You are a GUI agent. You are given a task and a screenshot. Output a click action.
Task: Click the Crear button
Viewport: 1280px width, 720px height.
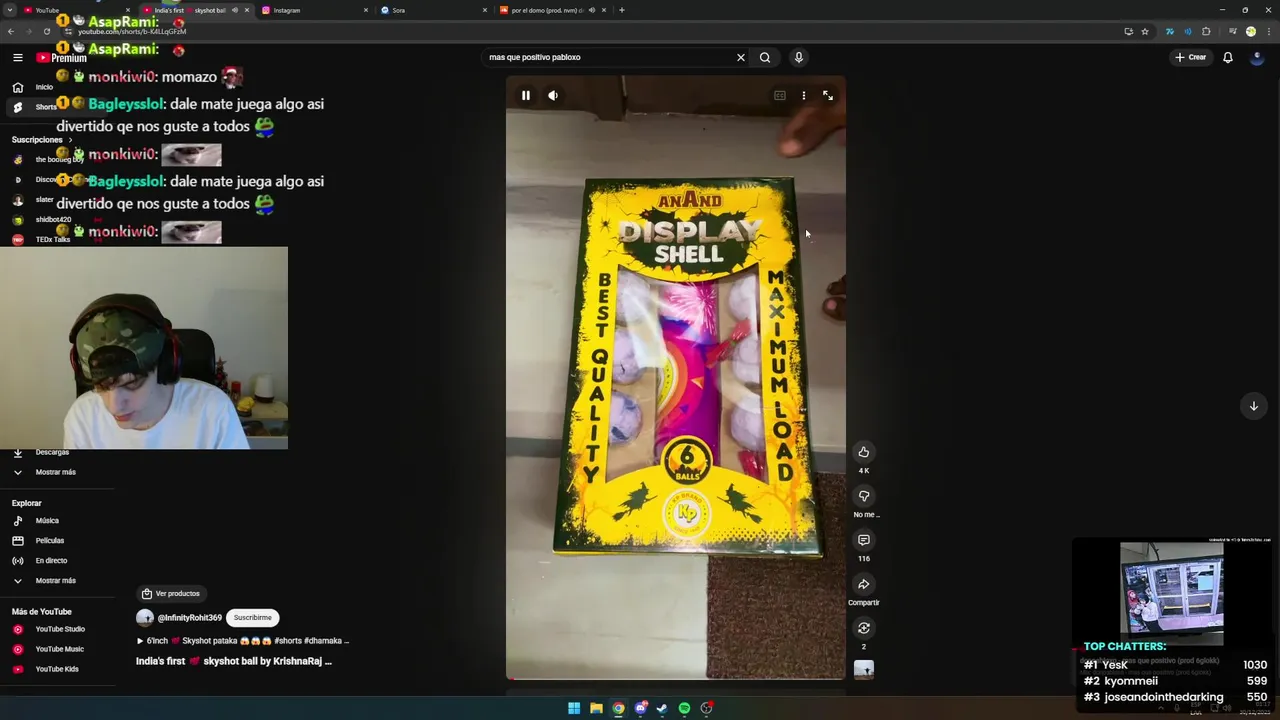(1191, 57)
